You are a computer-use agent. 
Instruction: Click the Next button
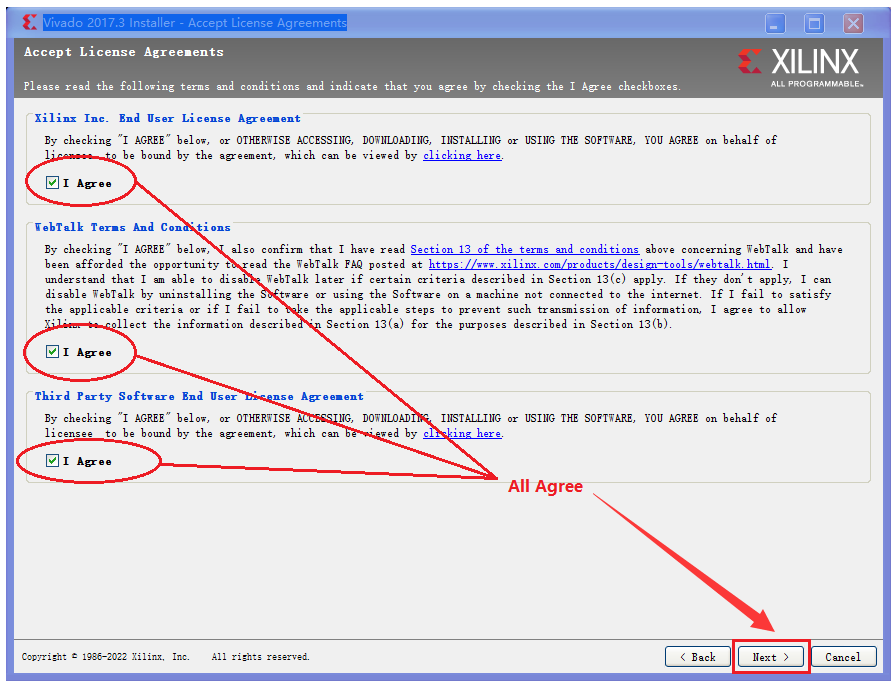pyautogui.click(x=771, y=657)
